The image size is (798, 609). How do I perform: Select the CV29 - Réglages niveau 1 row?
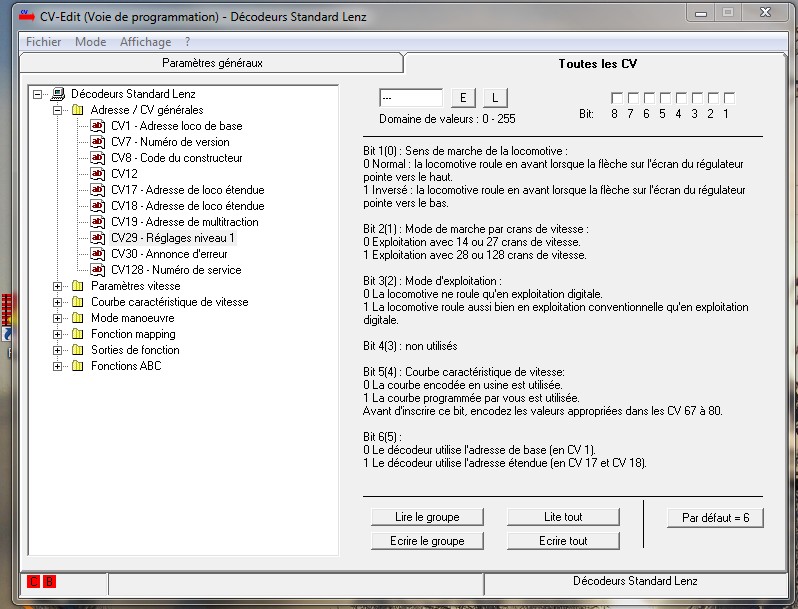click(x=173, y=238)
